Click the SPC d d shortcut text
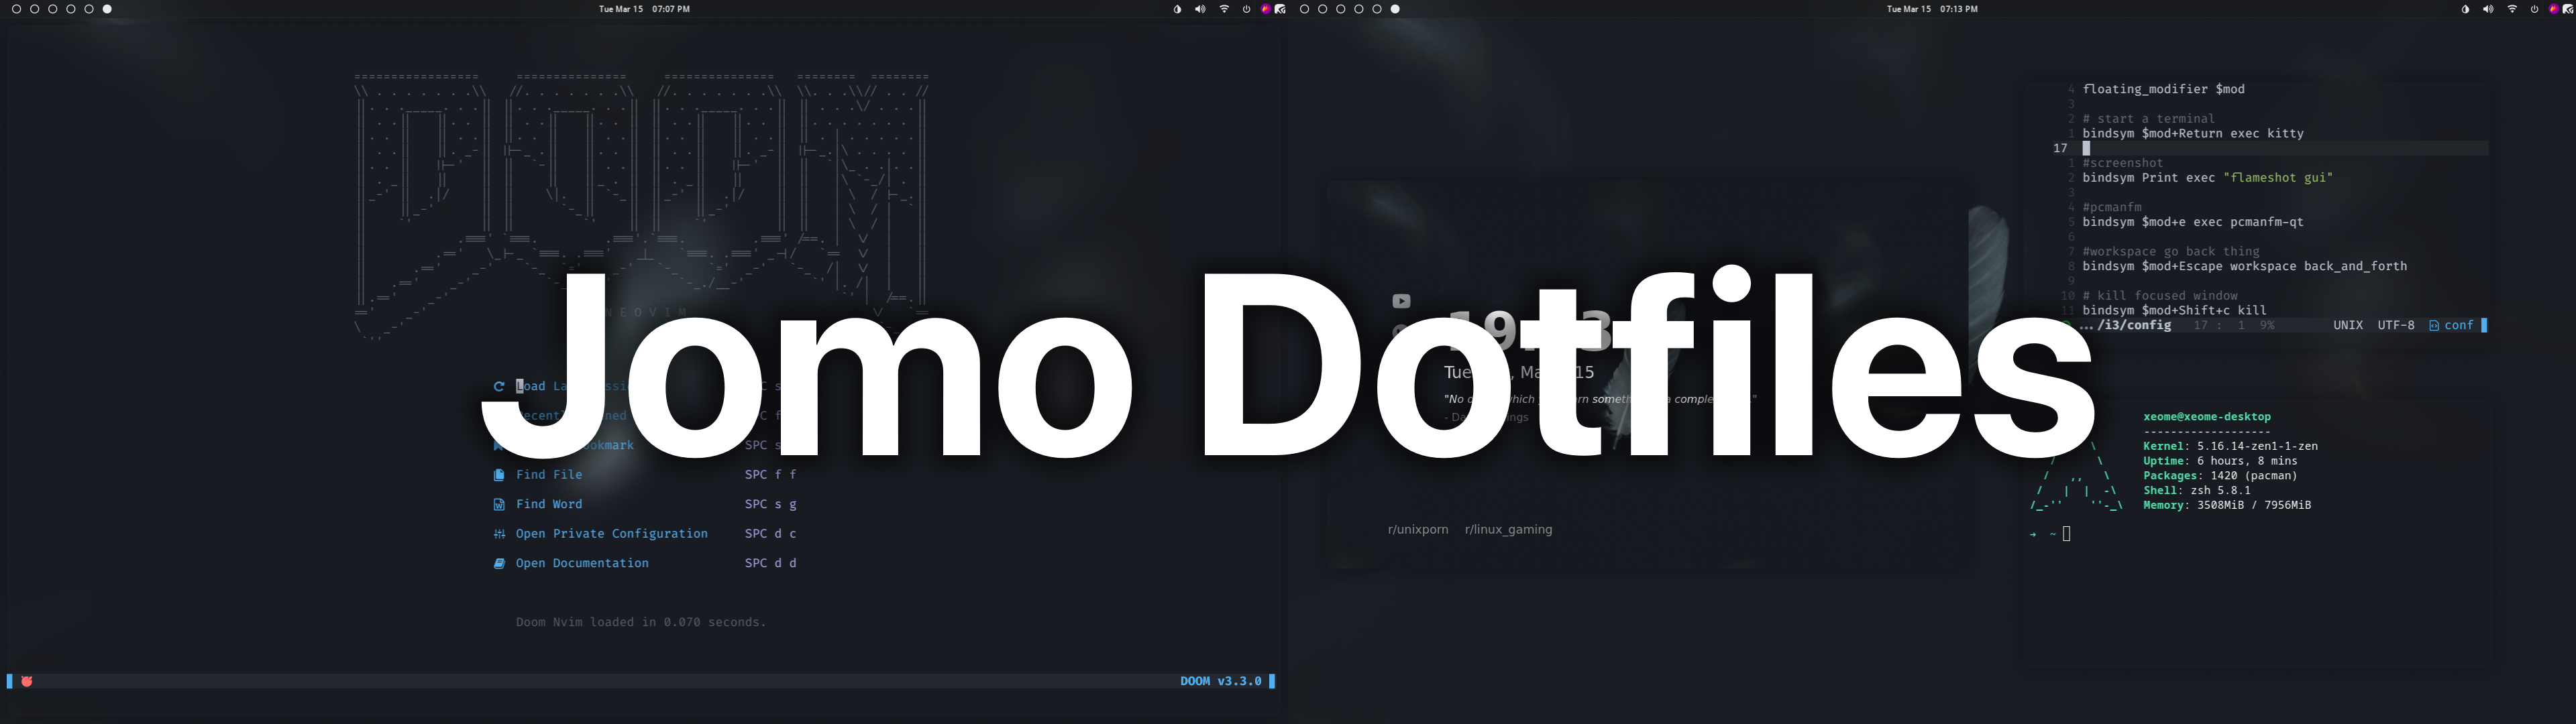Viewport: 2576px width, 724px height. 771,563
